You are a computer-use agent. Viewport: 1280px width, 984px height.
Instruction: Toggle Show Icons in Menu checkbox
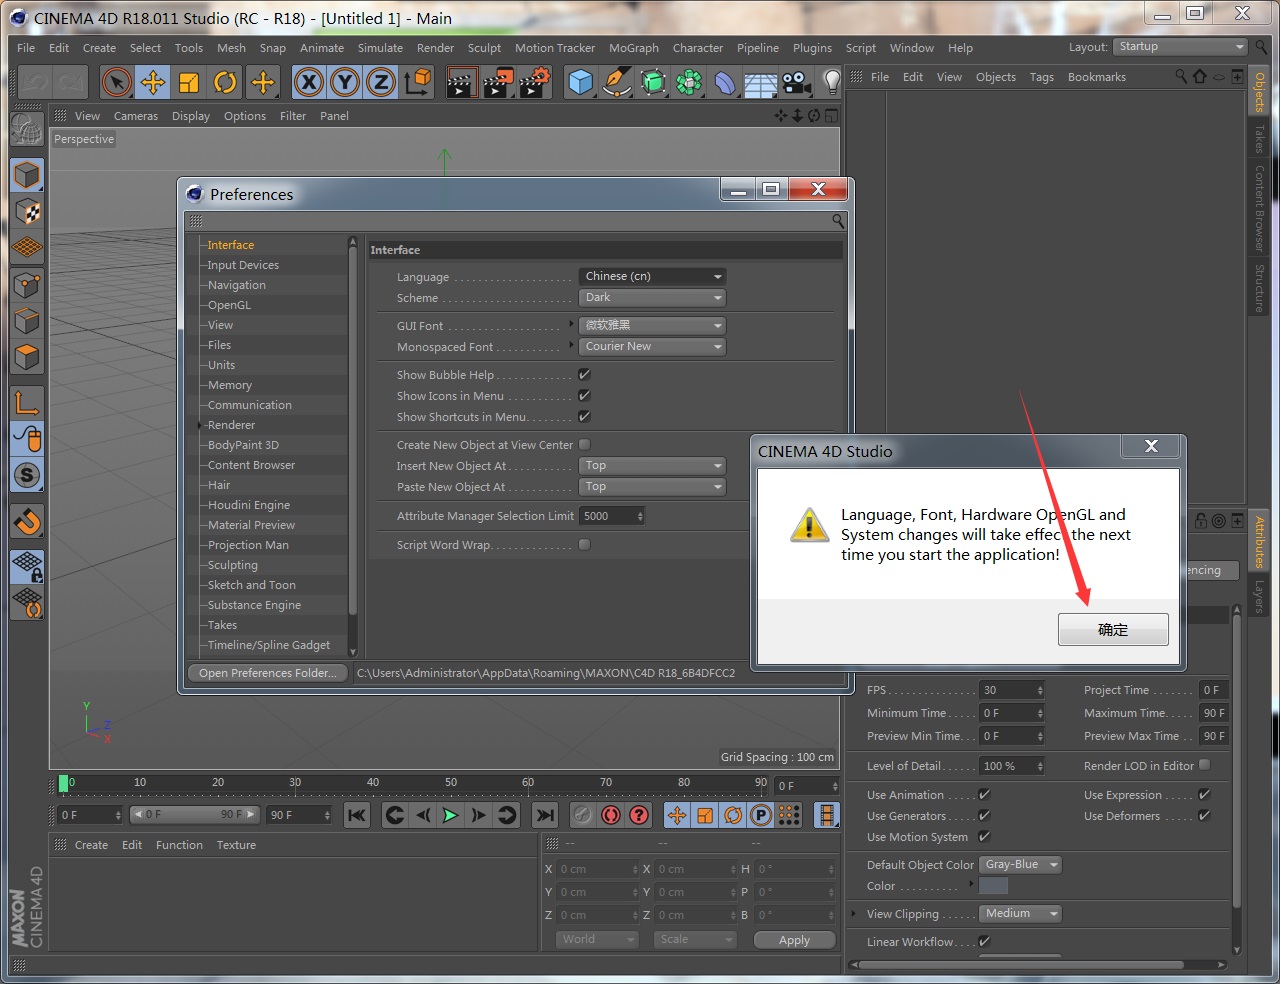point(585,395)
